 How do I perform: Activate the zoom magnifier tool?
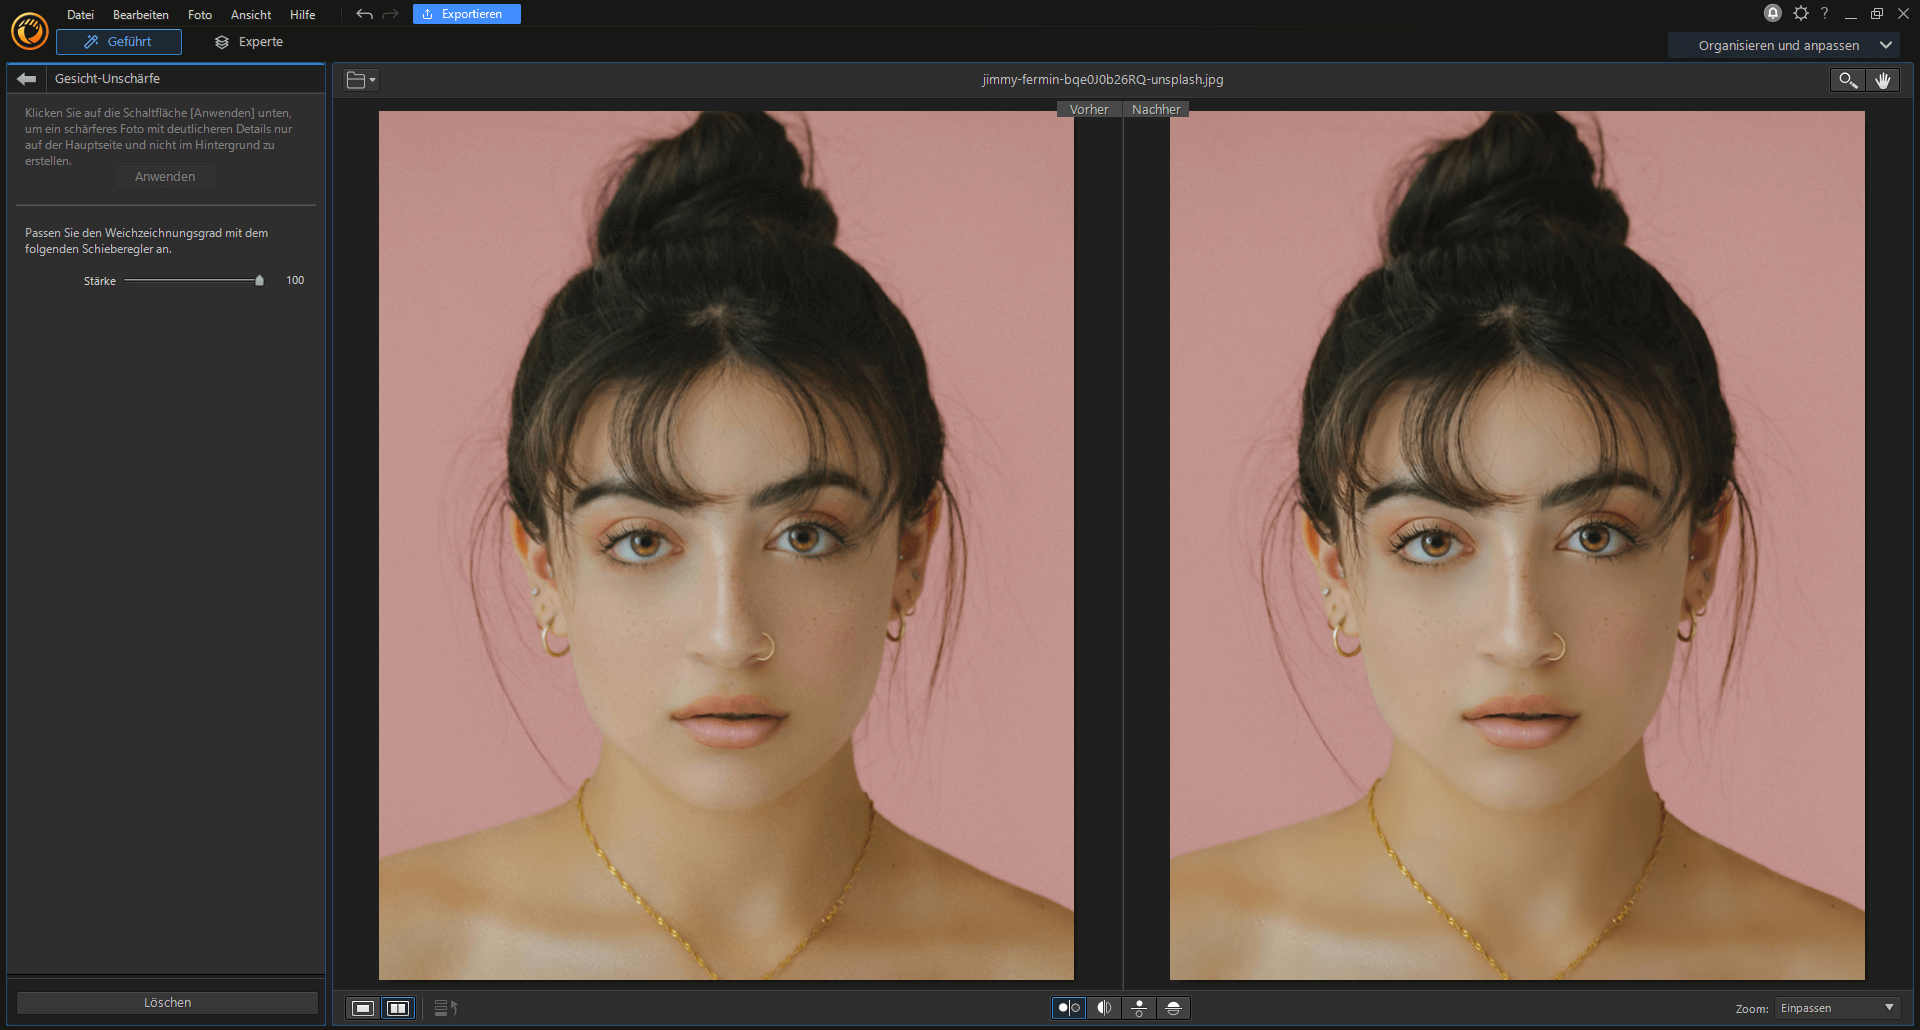tap(1847, 80)
